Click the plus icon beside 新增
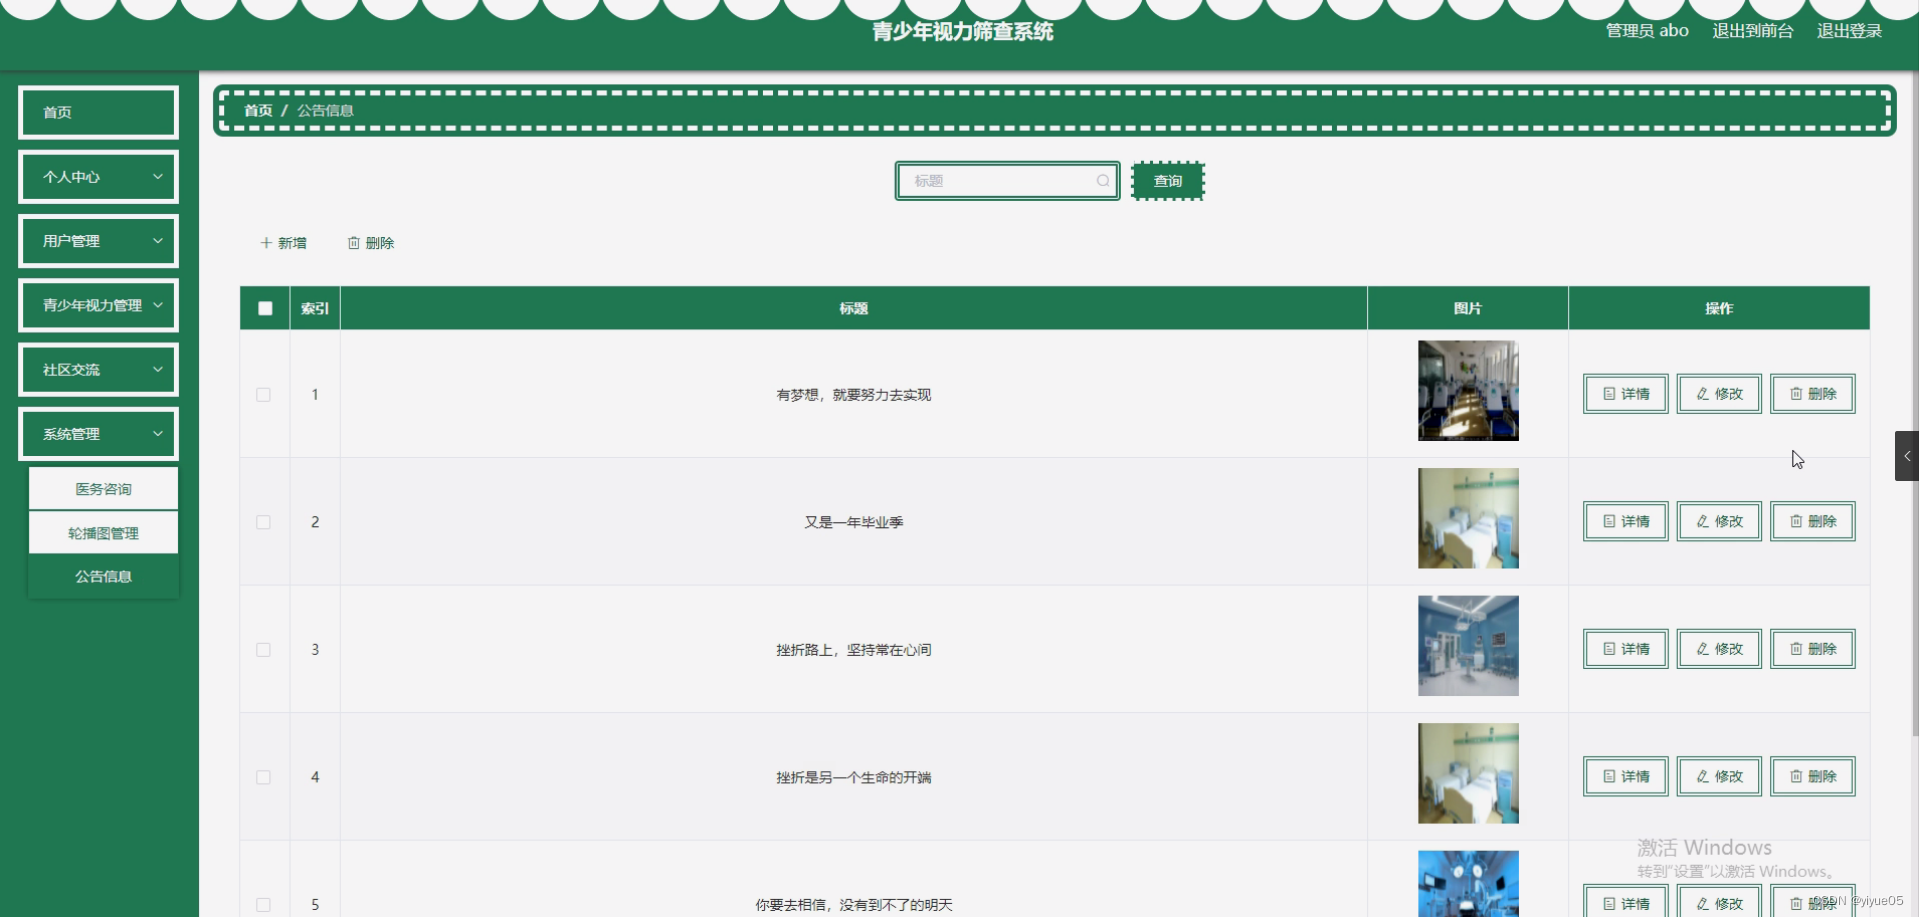The image size is (1919, 917). pos(266,243)
